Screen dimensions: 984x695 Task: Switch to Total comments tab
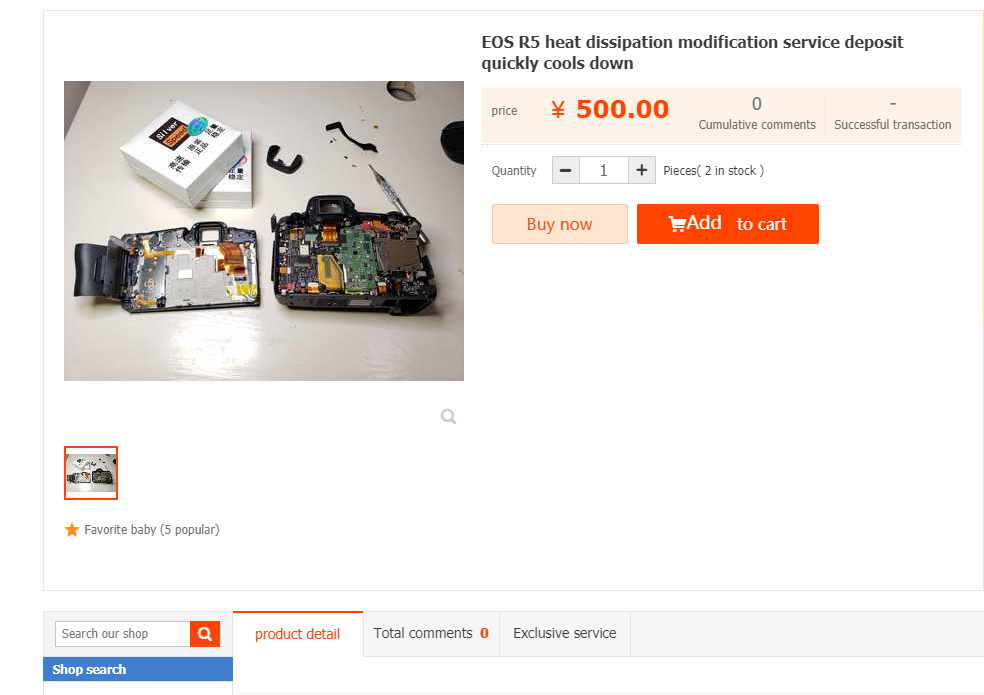pos(431,633)
